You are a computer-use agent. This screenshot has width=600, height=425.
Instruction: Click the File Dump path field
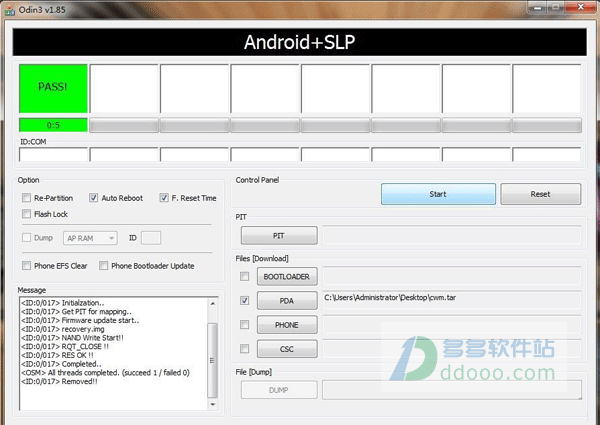point(452,389)
